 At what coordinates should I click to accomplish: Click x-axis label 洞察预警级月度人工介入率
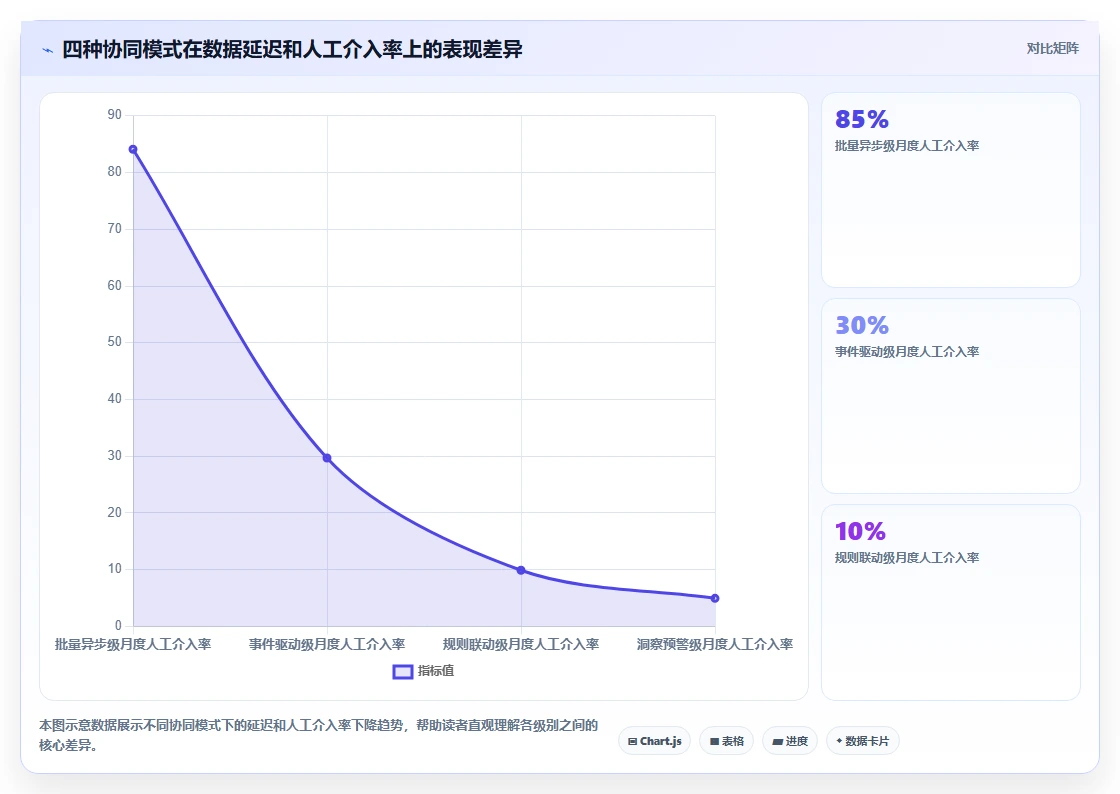pyautogui.click(x=715, y=644)
